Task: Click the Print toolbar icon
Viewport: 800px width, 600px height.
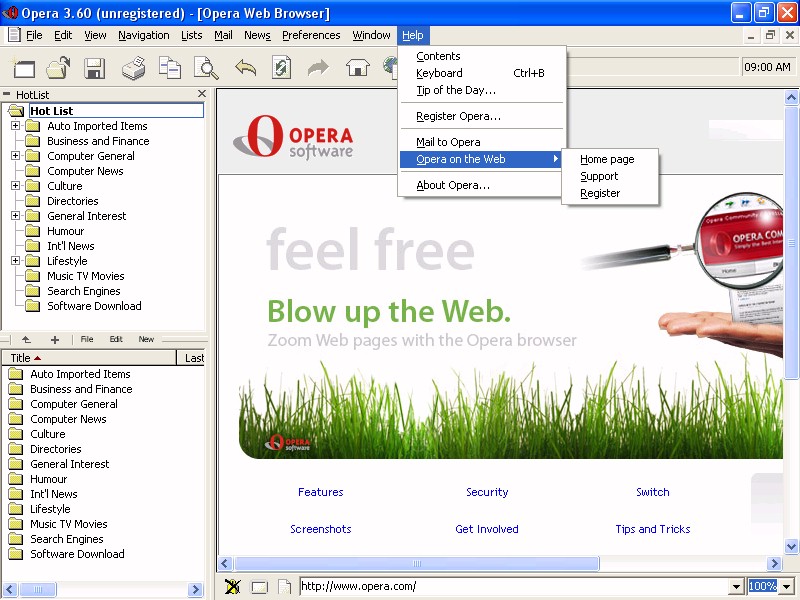Action: [x=133, y=68]
